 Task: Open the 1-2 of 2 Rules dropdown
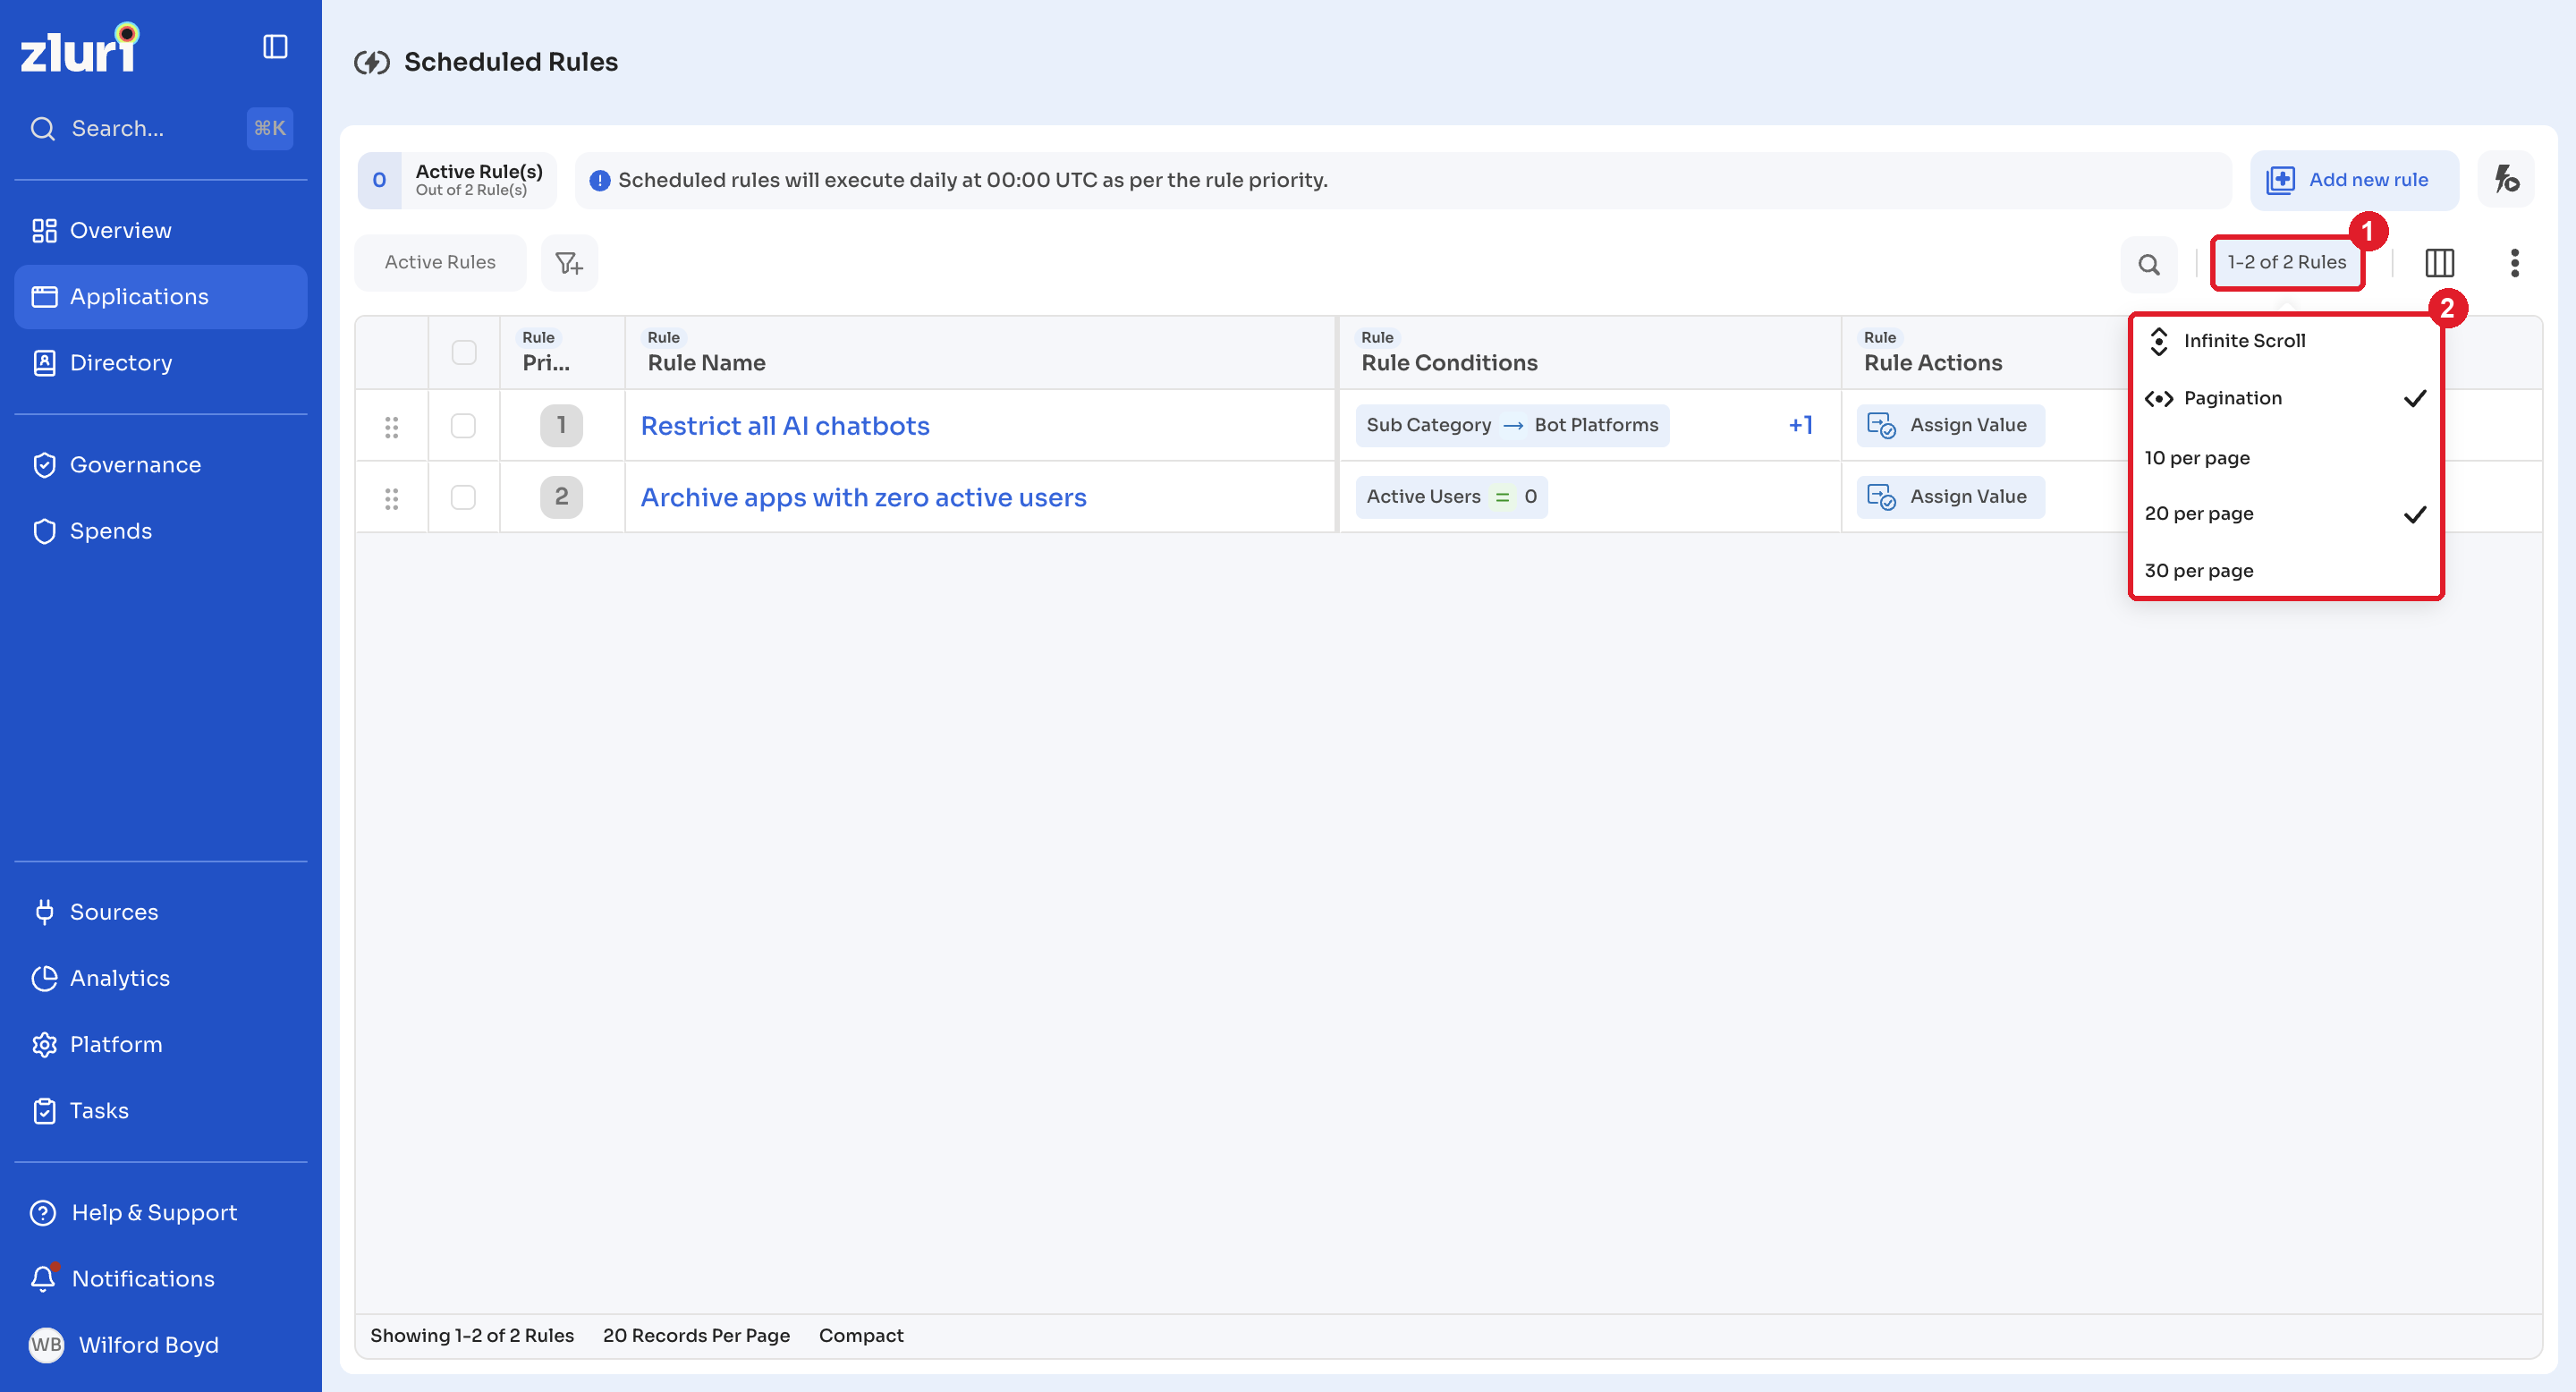[2286, 262]
